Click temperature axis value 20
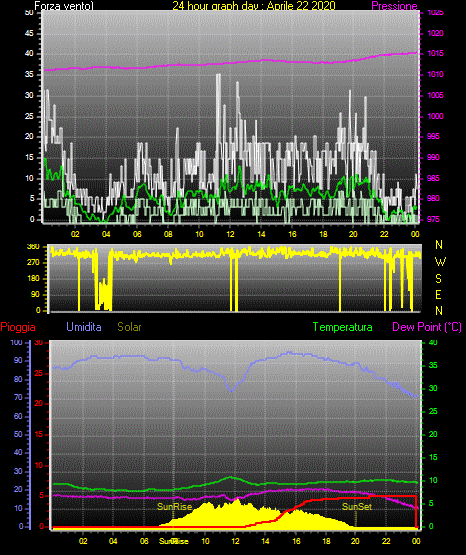466x555 pixels. (433, 434)
